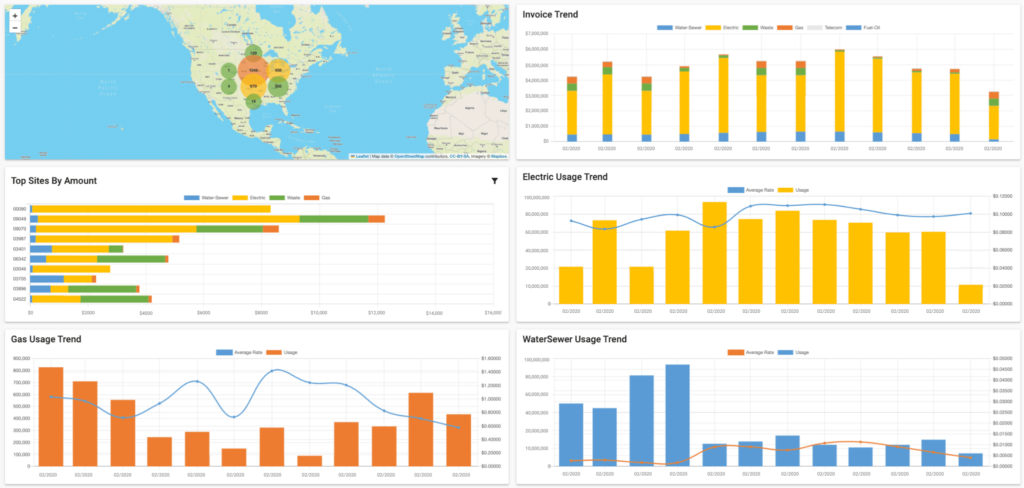Click site label 09070 in Top Sites
The height and width of the screenshot is (488, 1024).
point(18,229)
